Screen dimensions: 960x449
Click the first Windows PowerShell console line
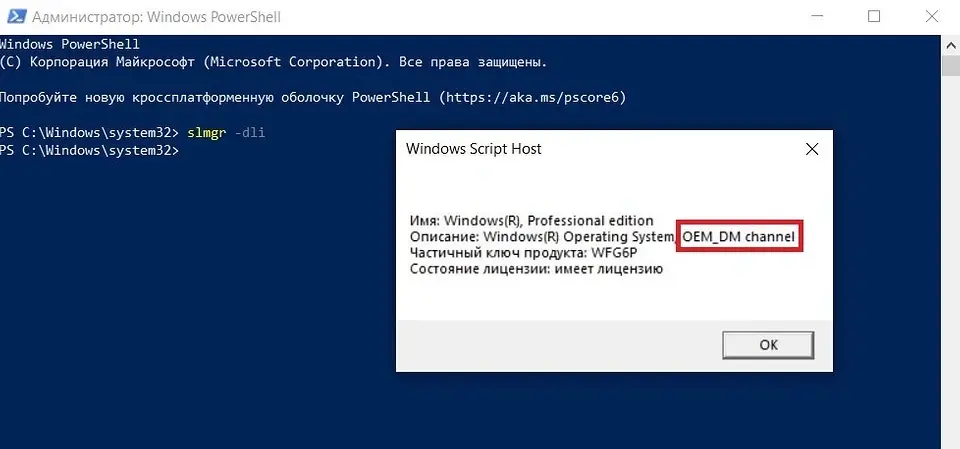(69, 45)
